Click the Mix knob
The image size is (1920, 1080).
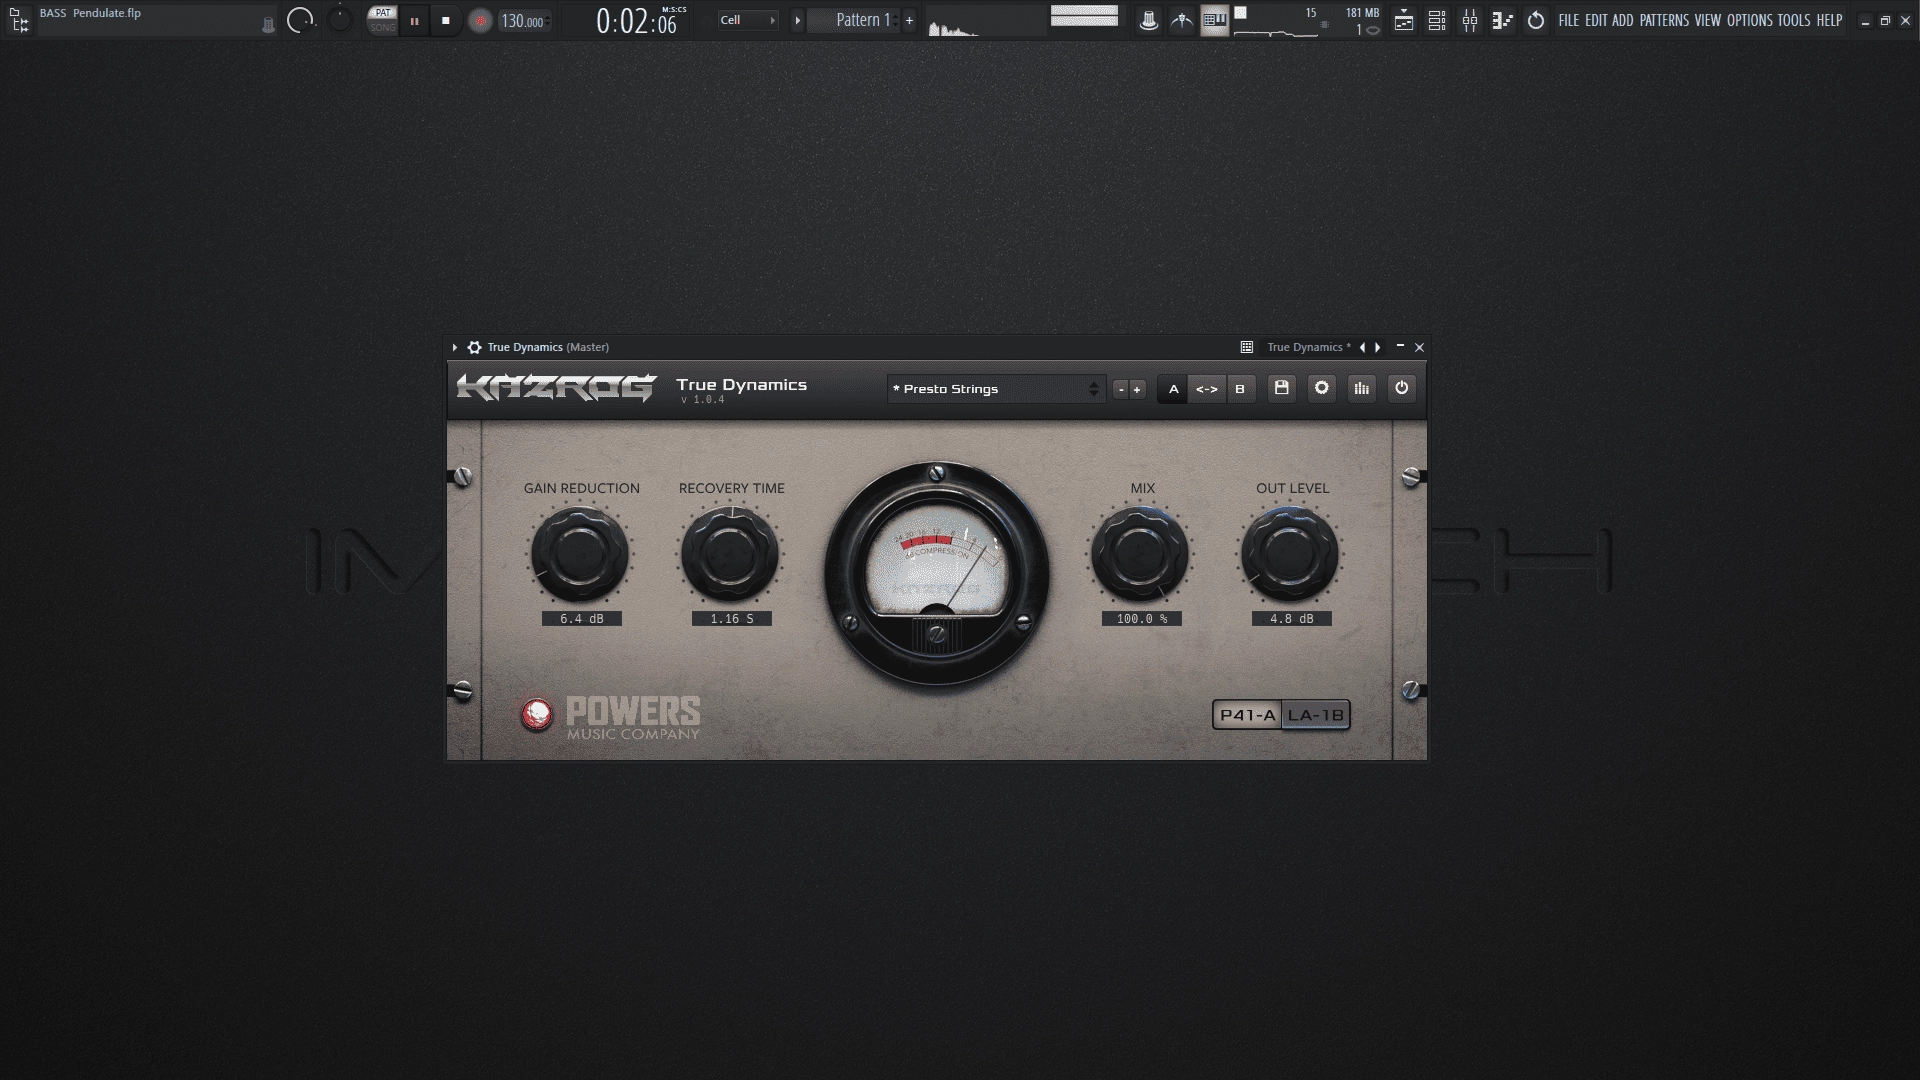coord(1140,554)
